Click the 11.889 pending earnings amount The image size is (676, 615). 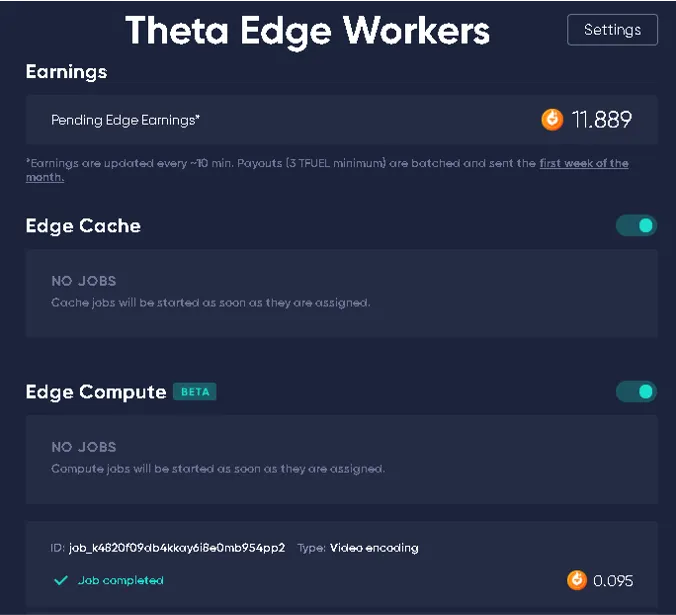(602, 120)
